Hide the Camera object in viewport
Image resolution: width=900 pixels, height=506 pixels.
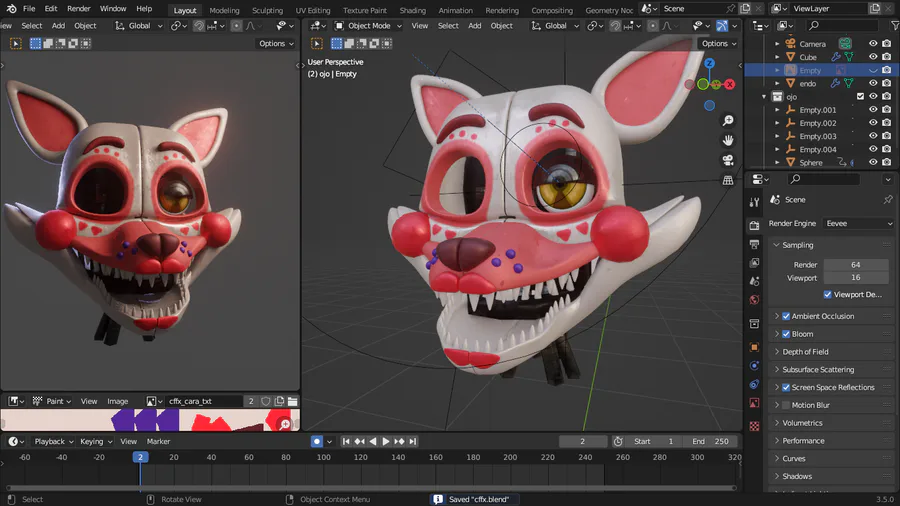pyautogui.click(x=873, y=44)
